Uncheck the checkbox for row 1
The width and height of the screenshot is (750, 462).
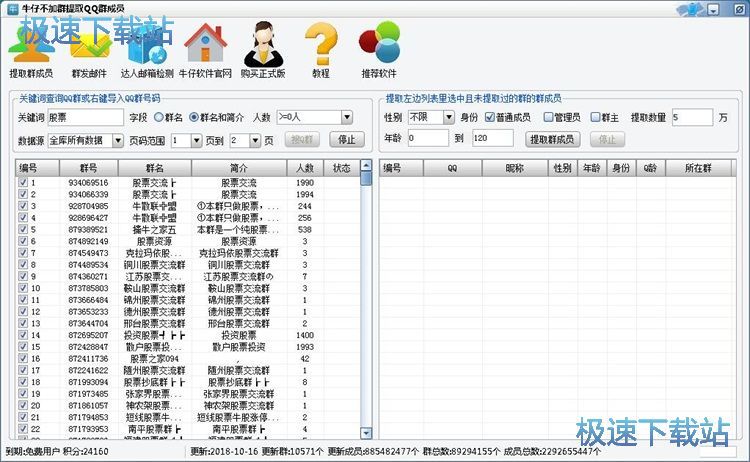click(23, 182)
